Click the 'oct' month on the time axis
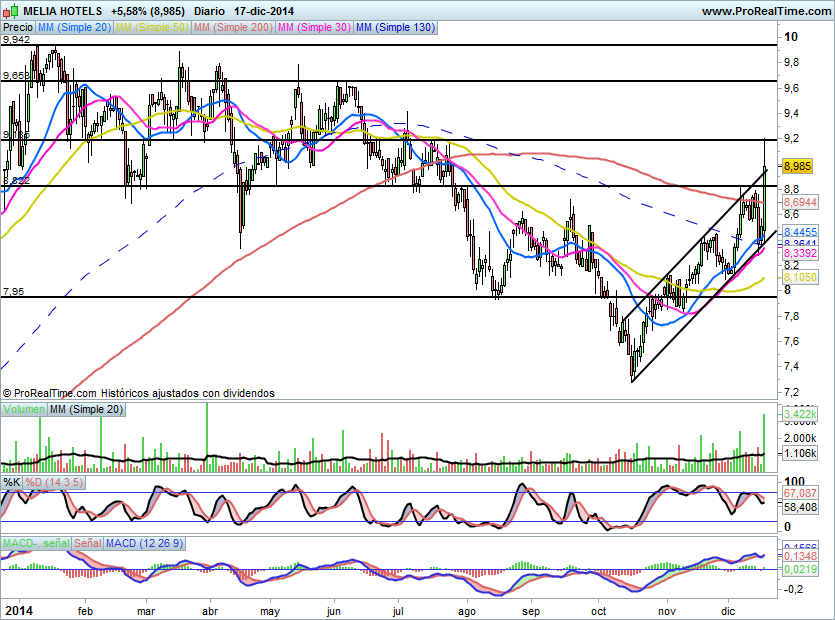This screenshot has width=835, height=620. pyautogui.click(x=599, y=609)
